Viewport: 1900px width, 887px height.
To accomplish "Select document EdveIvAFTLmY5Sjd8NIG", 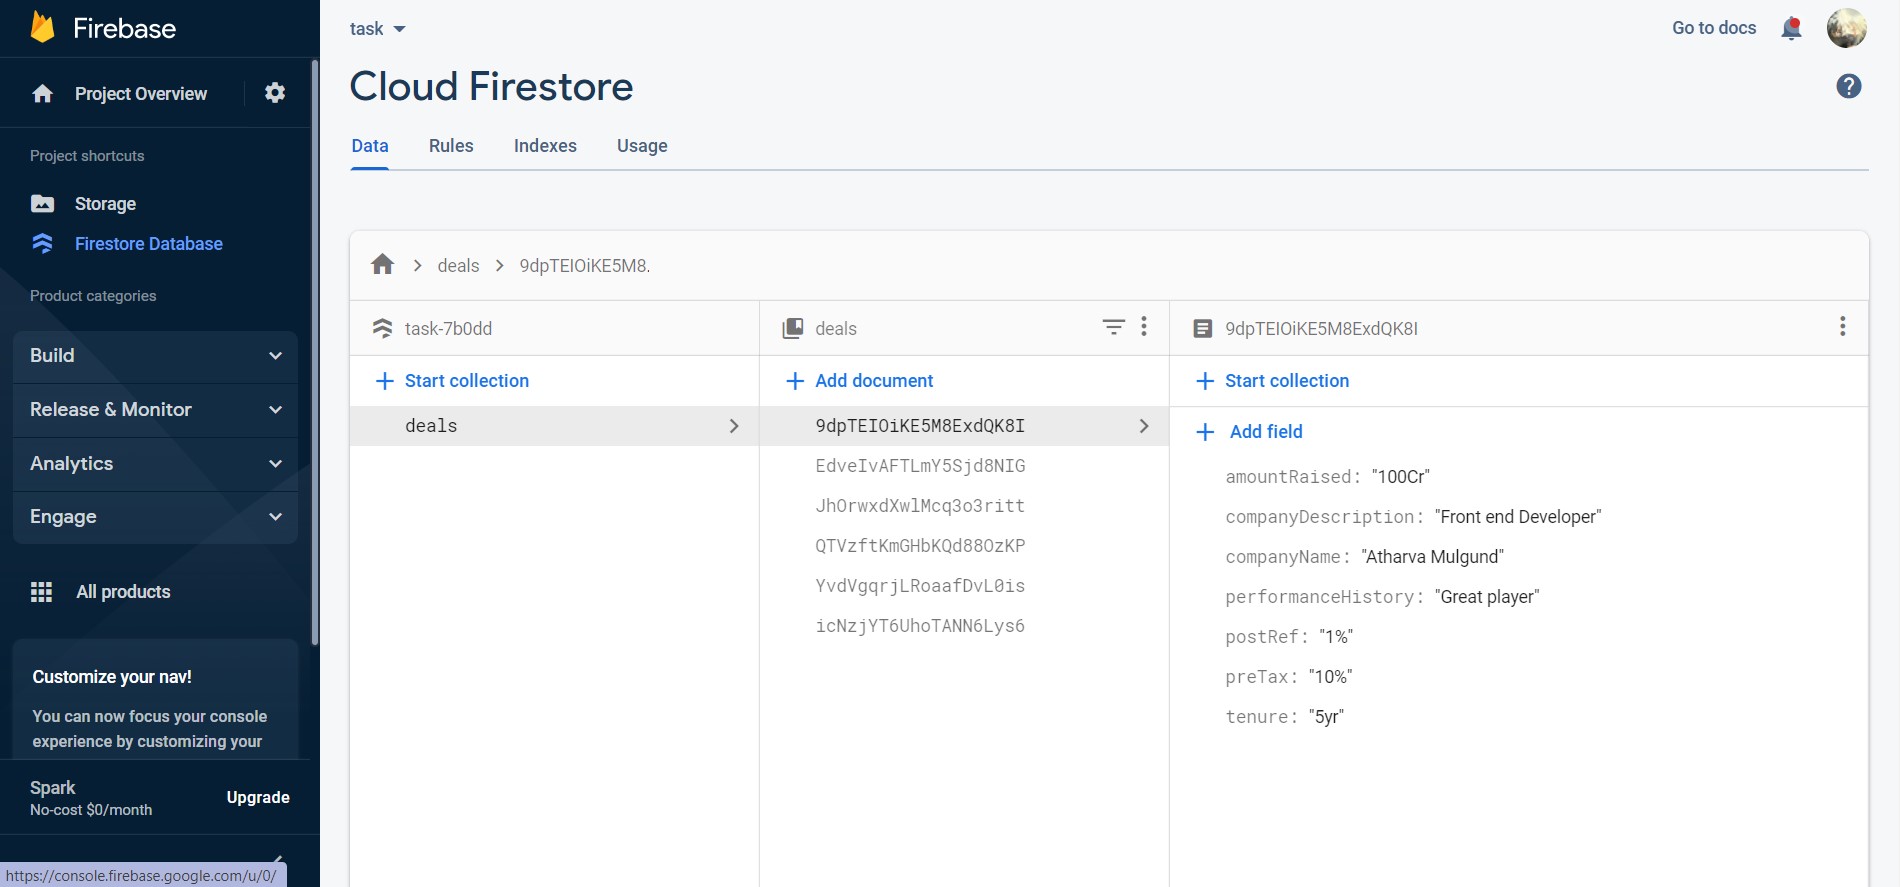I will pyautogui.click(x=920, y=466).
